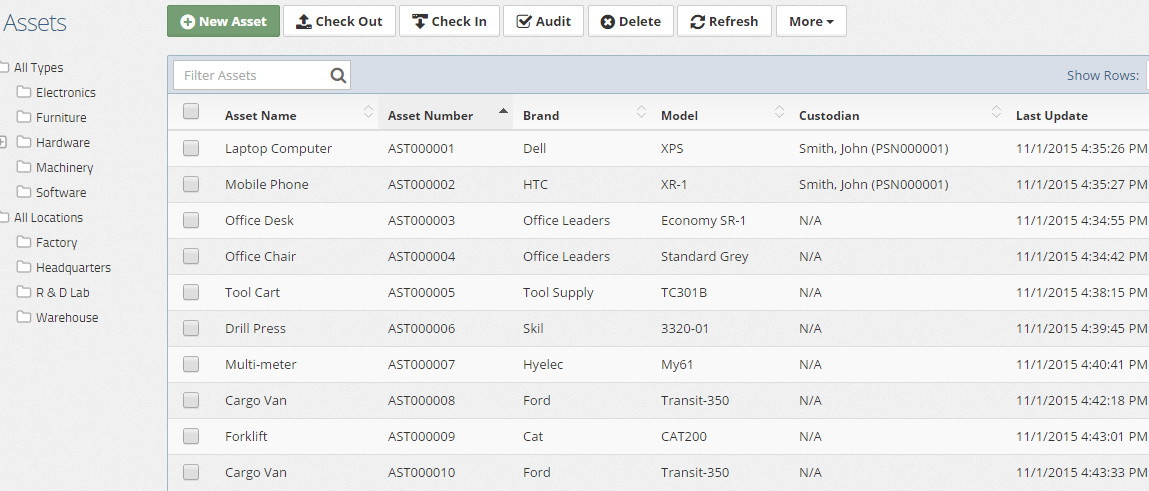
Task: Tick the Laptop Computer row checkbox
Action: [191, 148]
